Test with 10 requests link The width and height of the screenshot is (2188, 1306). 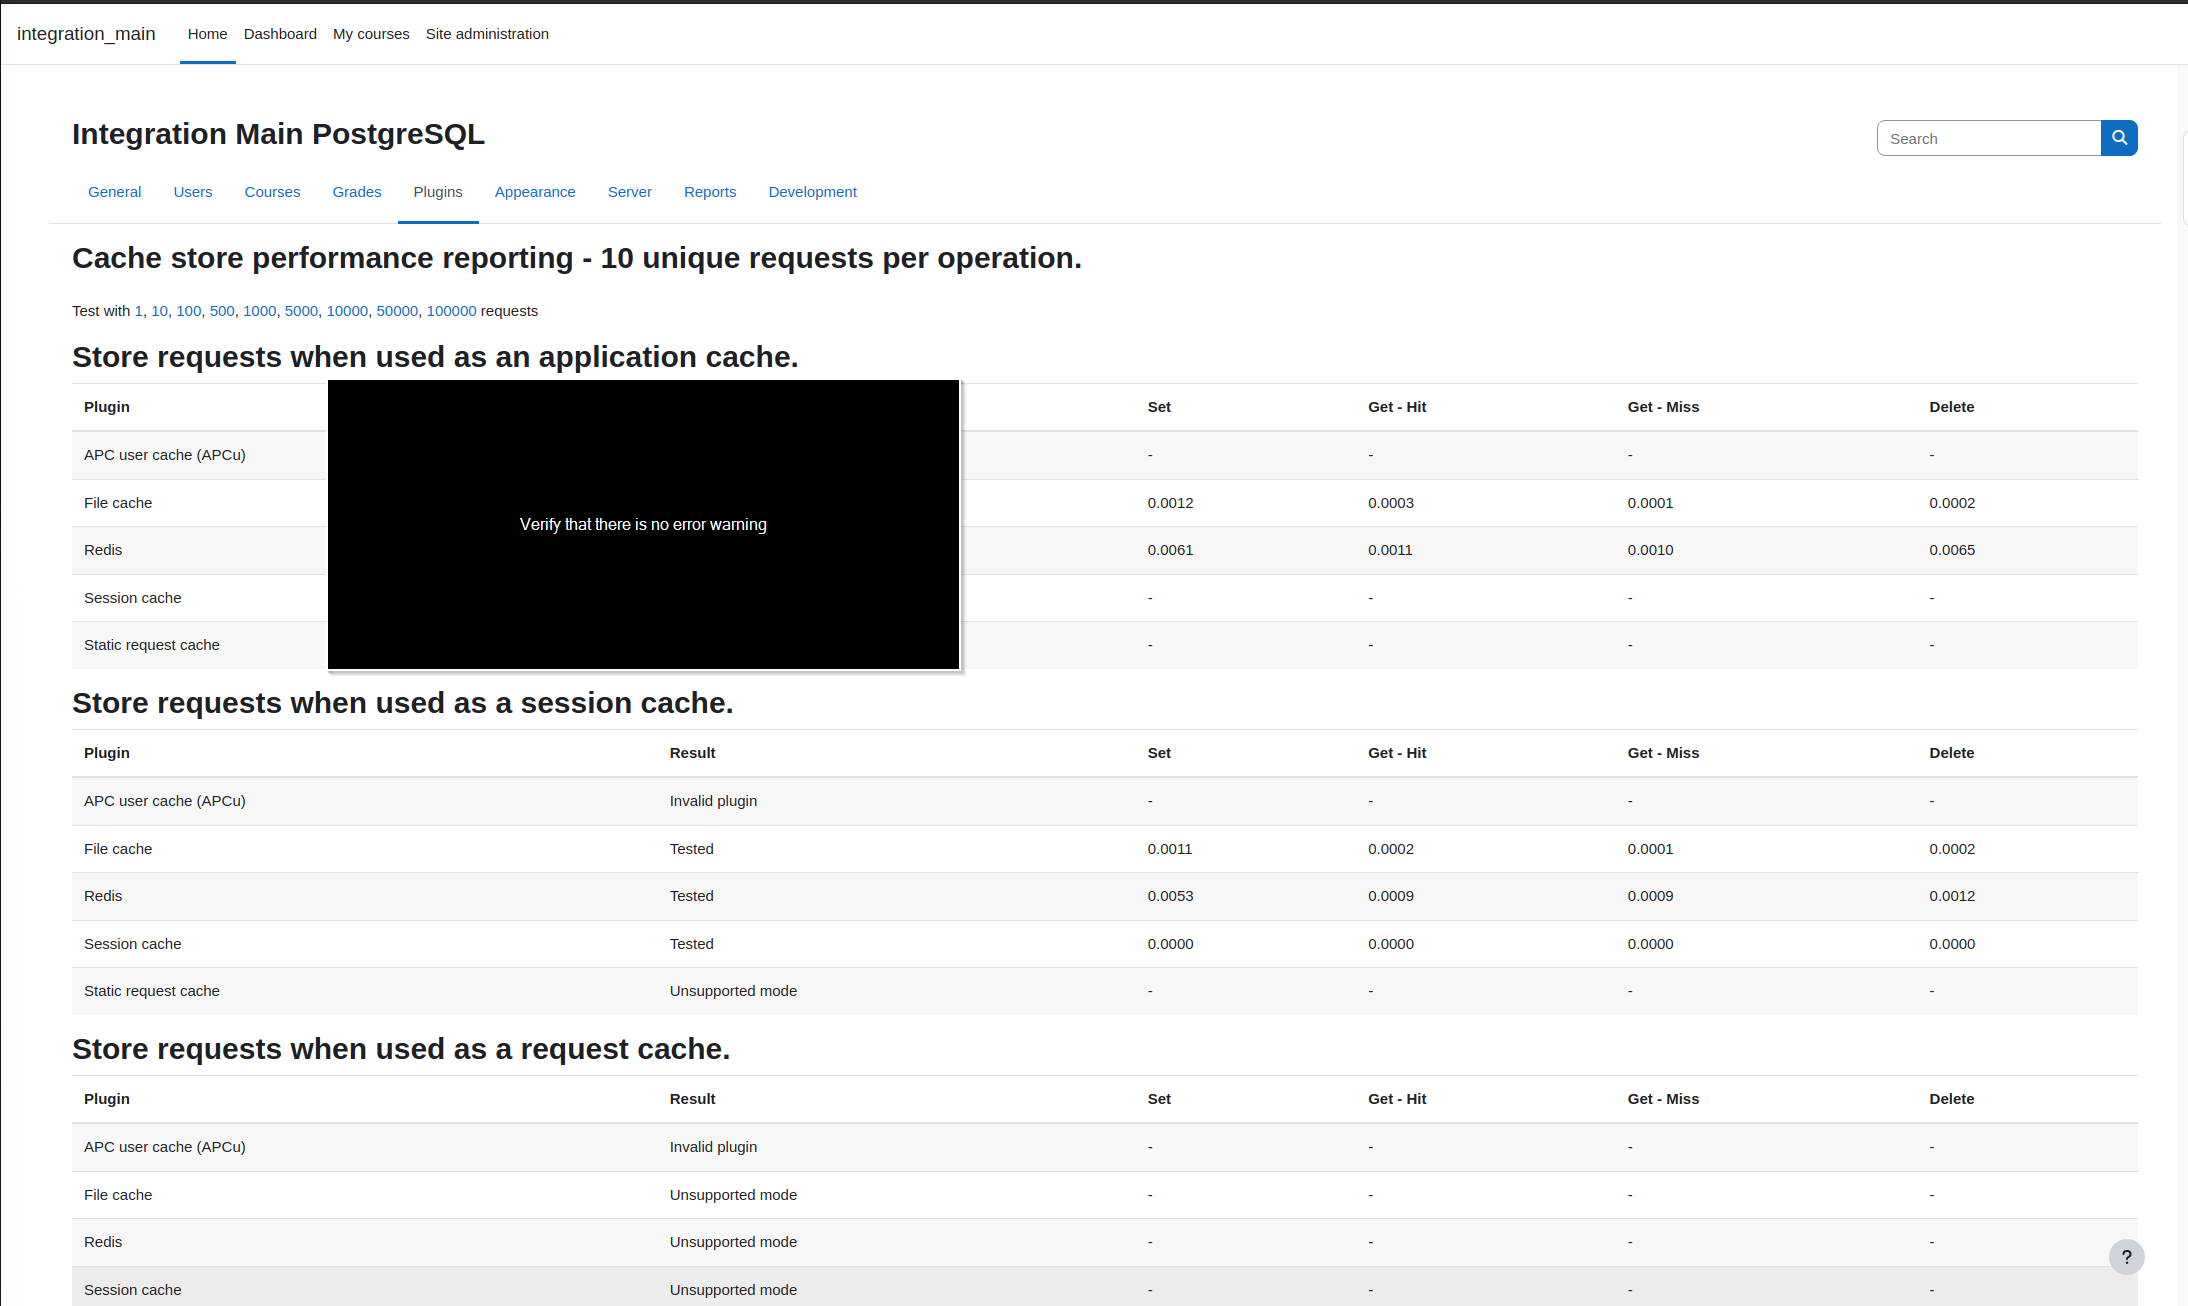[x=160, y=311]
